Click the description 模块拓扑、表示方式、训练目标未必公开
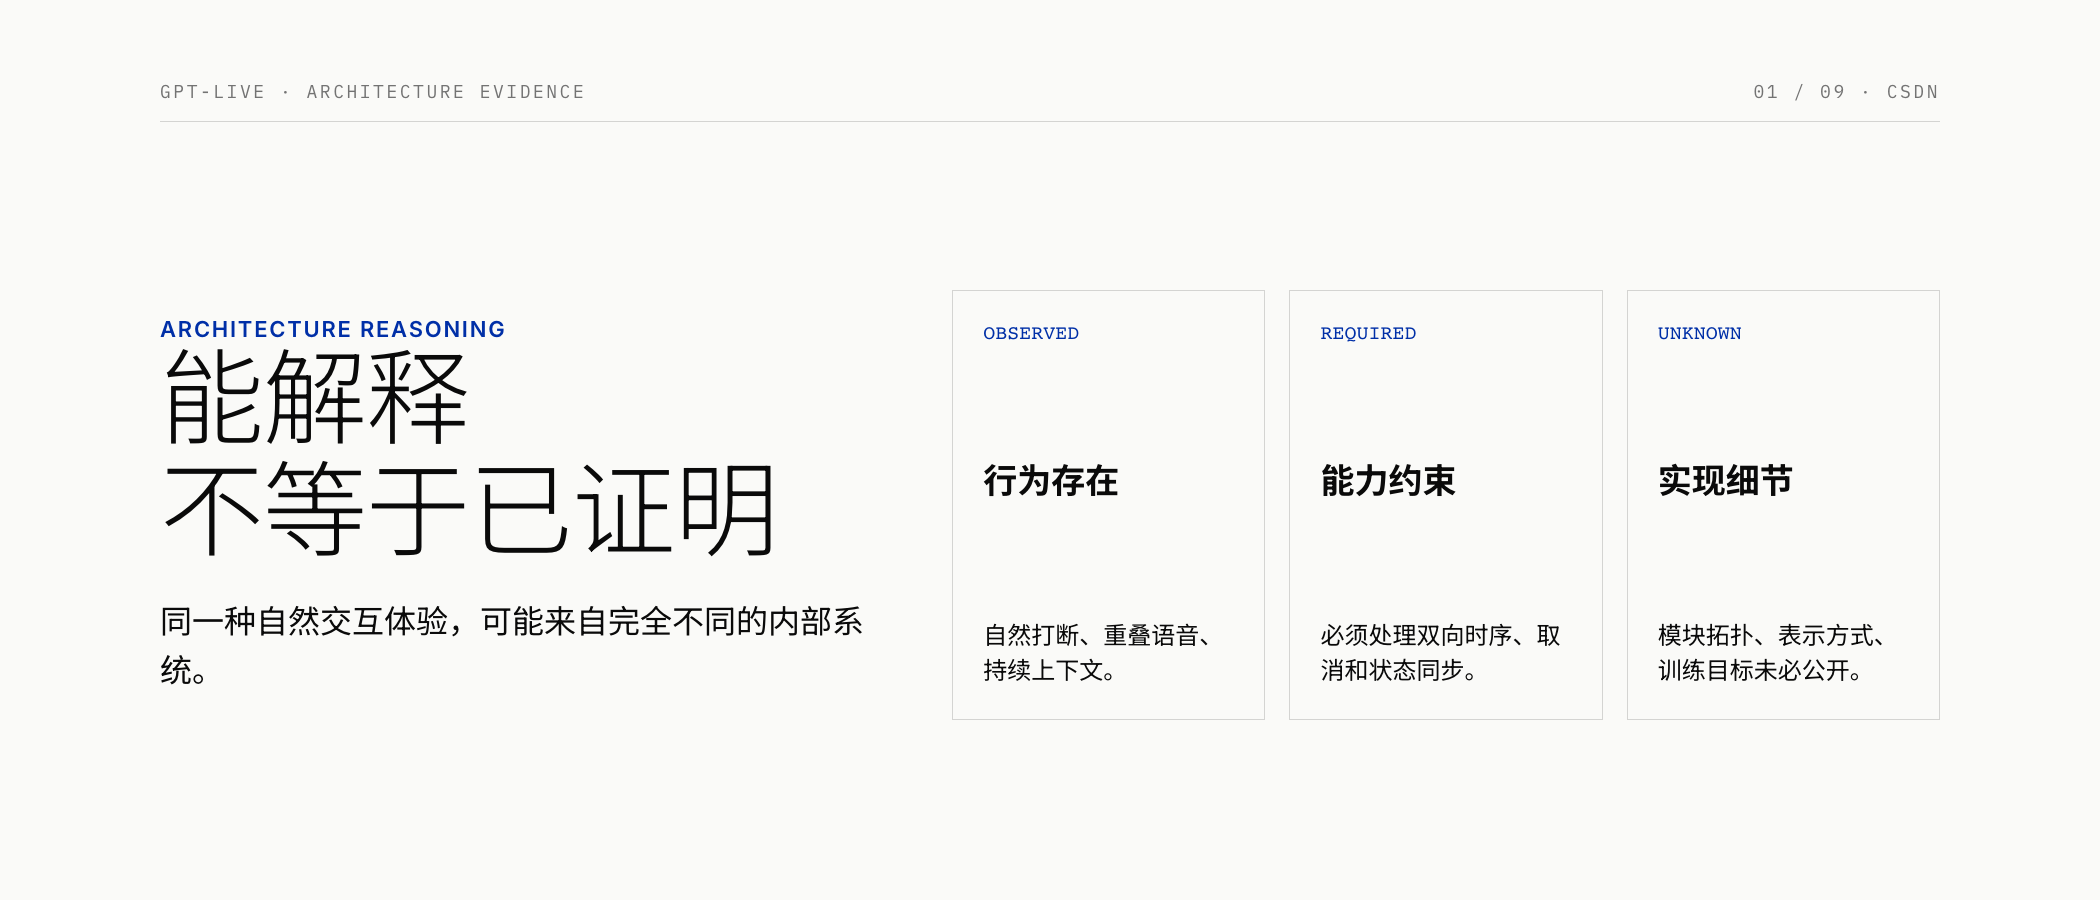 [x=1772, y=652]
